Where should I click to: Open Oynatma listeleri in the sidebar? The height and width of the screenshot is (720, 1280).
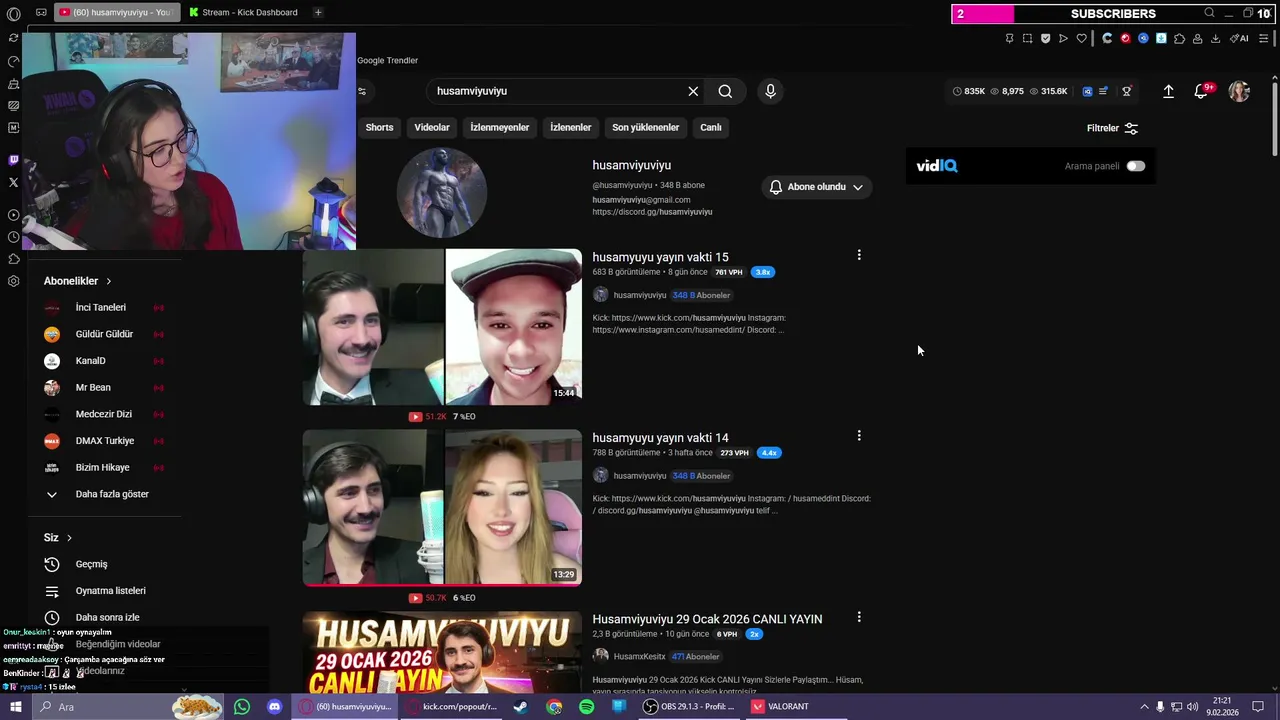pyautogui.click(x=98, y=591)
